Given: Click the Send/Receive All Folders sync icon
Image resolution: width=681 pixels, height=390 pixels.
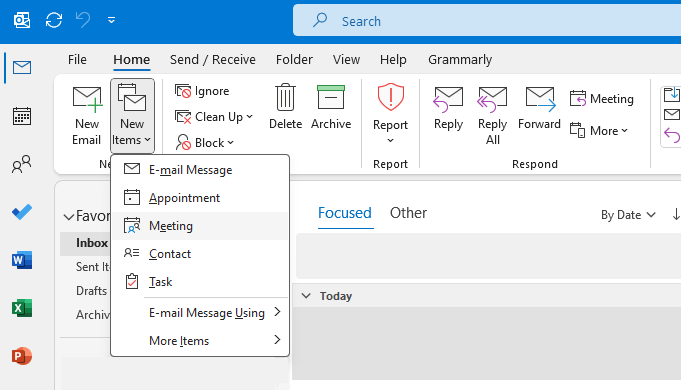Looking at the screenshot, I should [54, 20].
